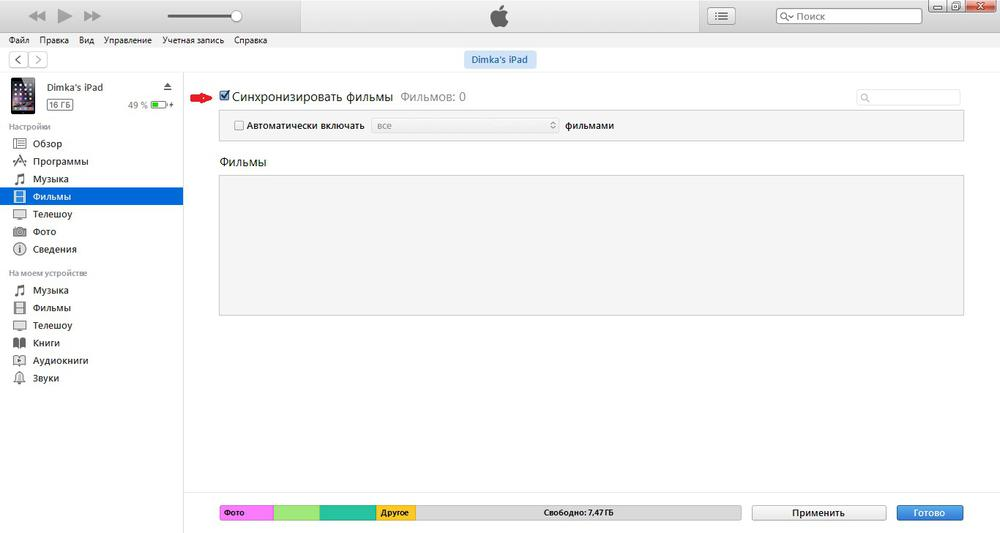Screen dimensions: 1000x533
Task: Click the movies search field
Action: point(908,97)
